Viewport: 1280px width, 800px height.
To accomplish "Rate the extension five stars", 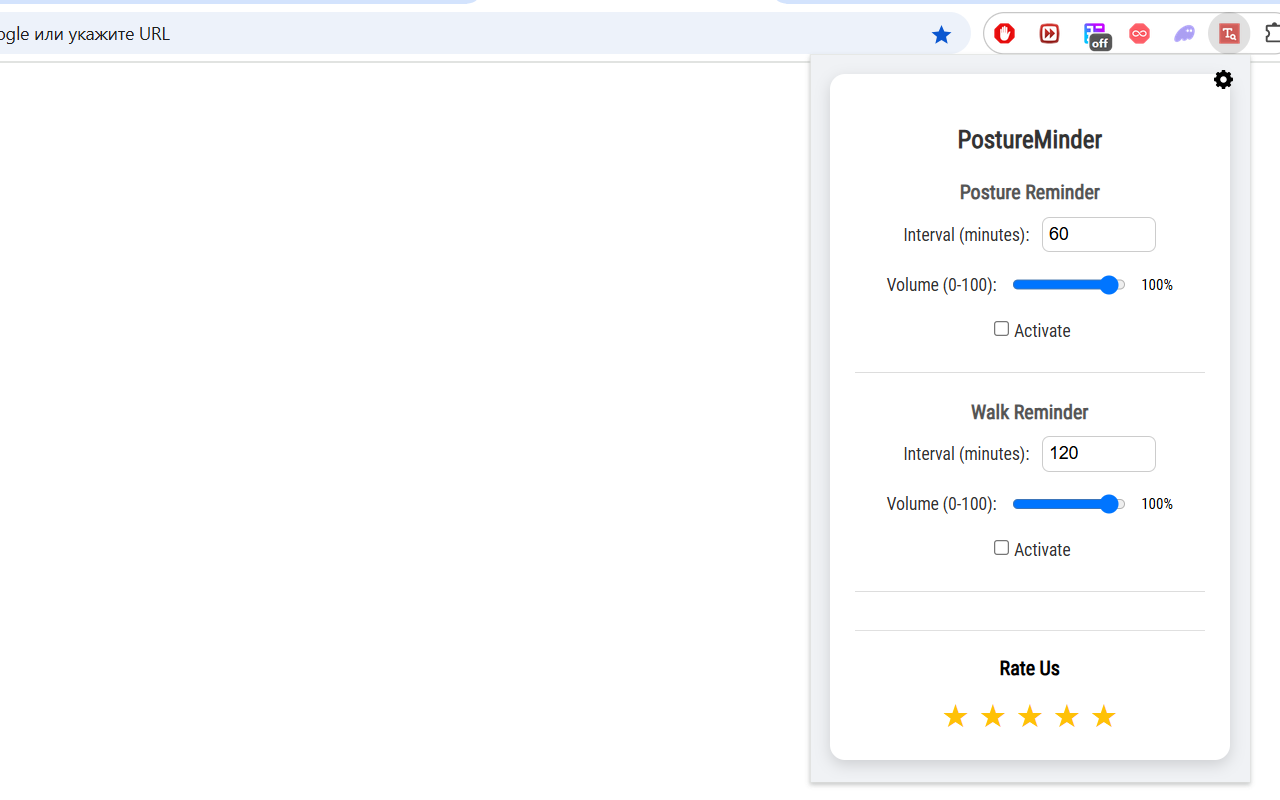I will tap(1104, 716).
